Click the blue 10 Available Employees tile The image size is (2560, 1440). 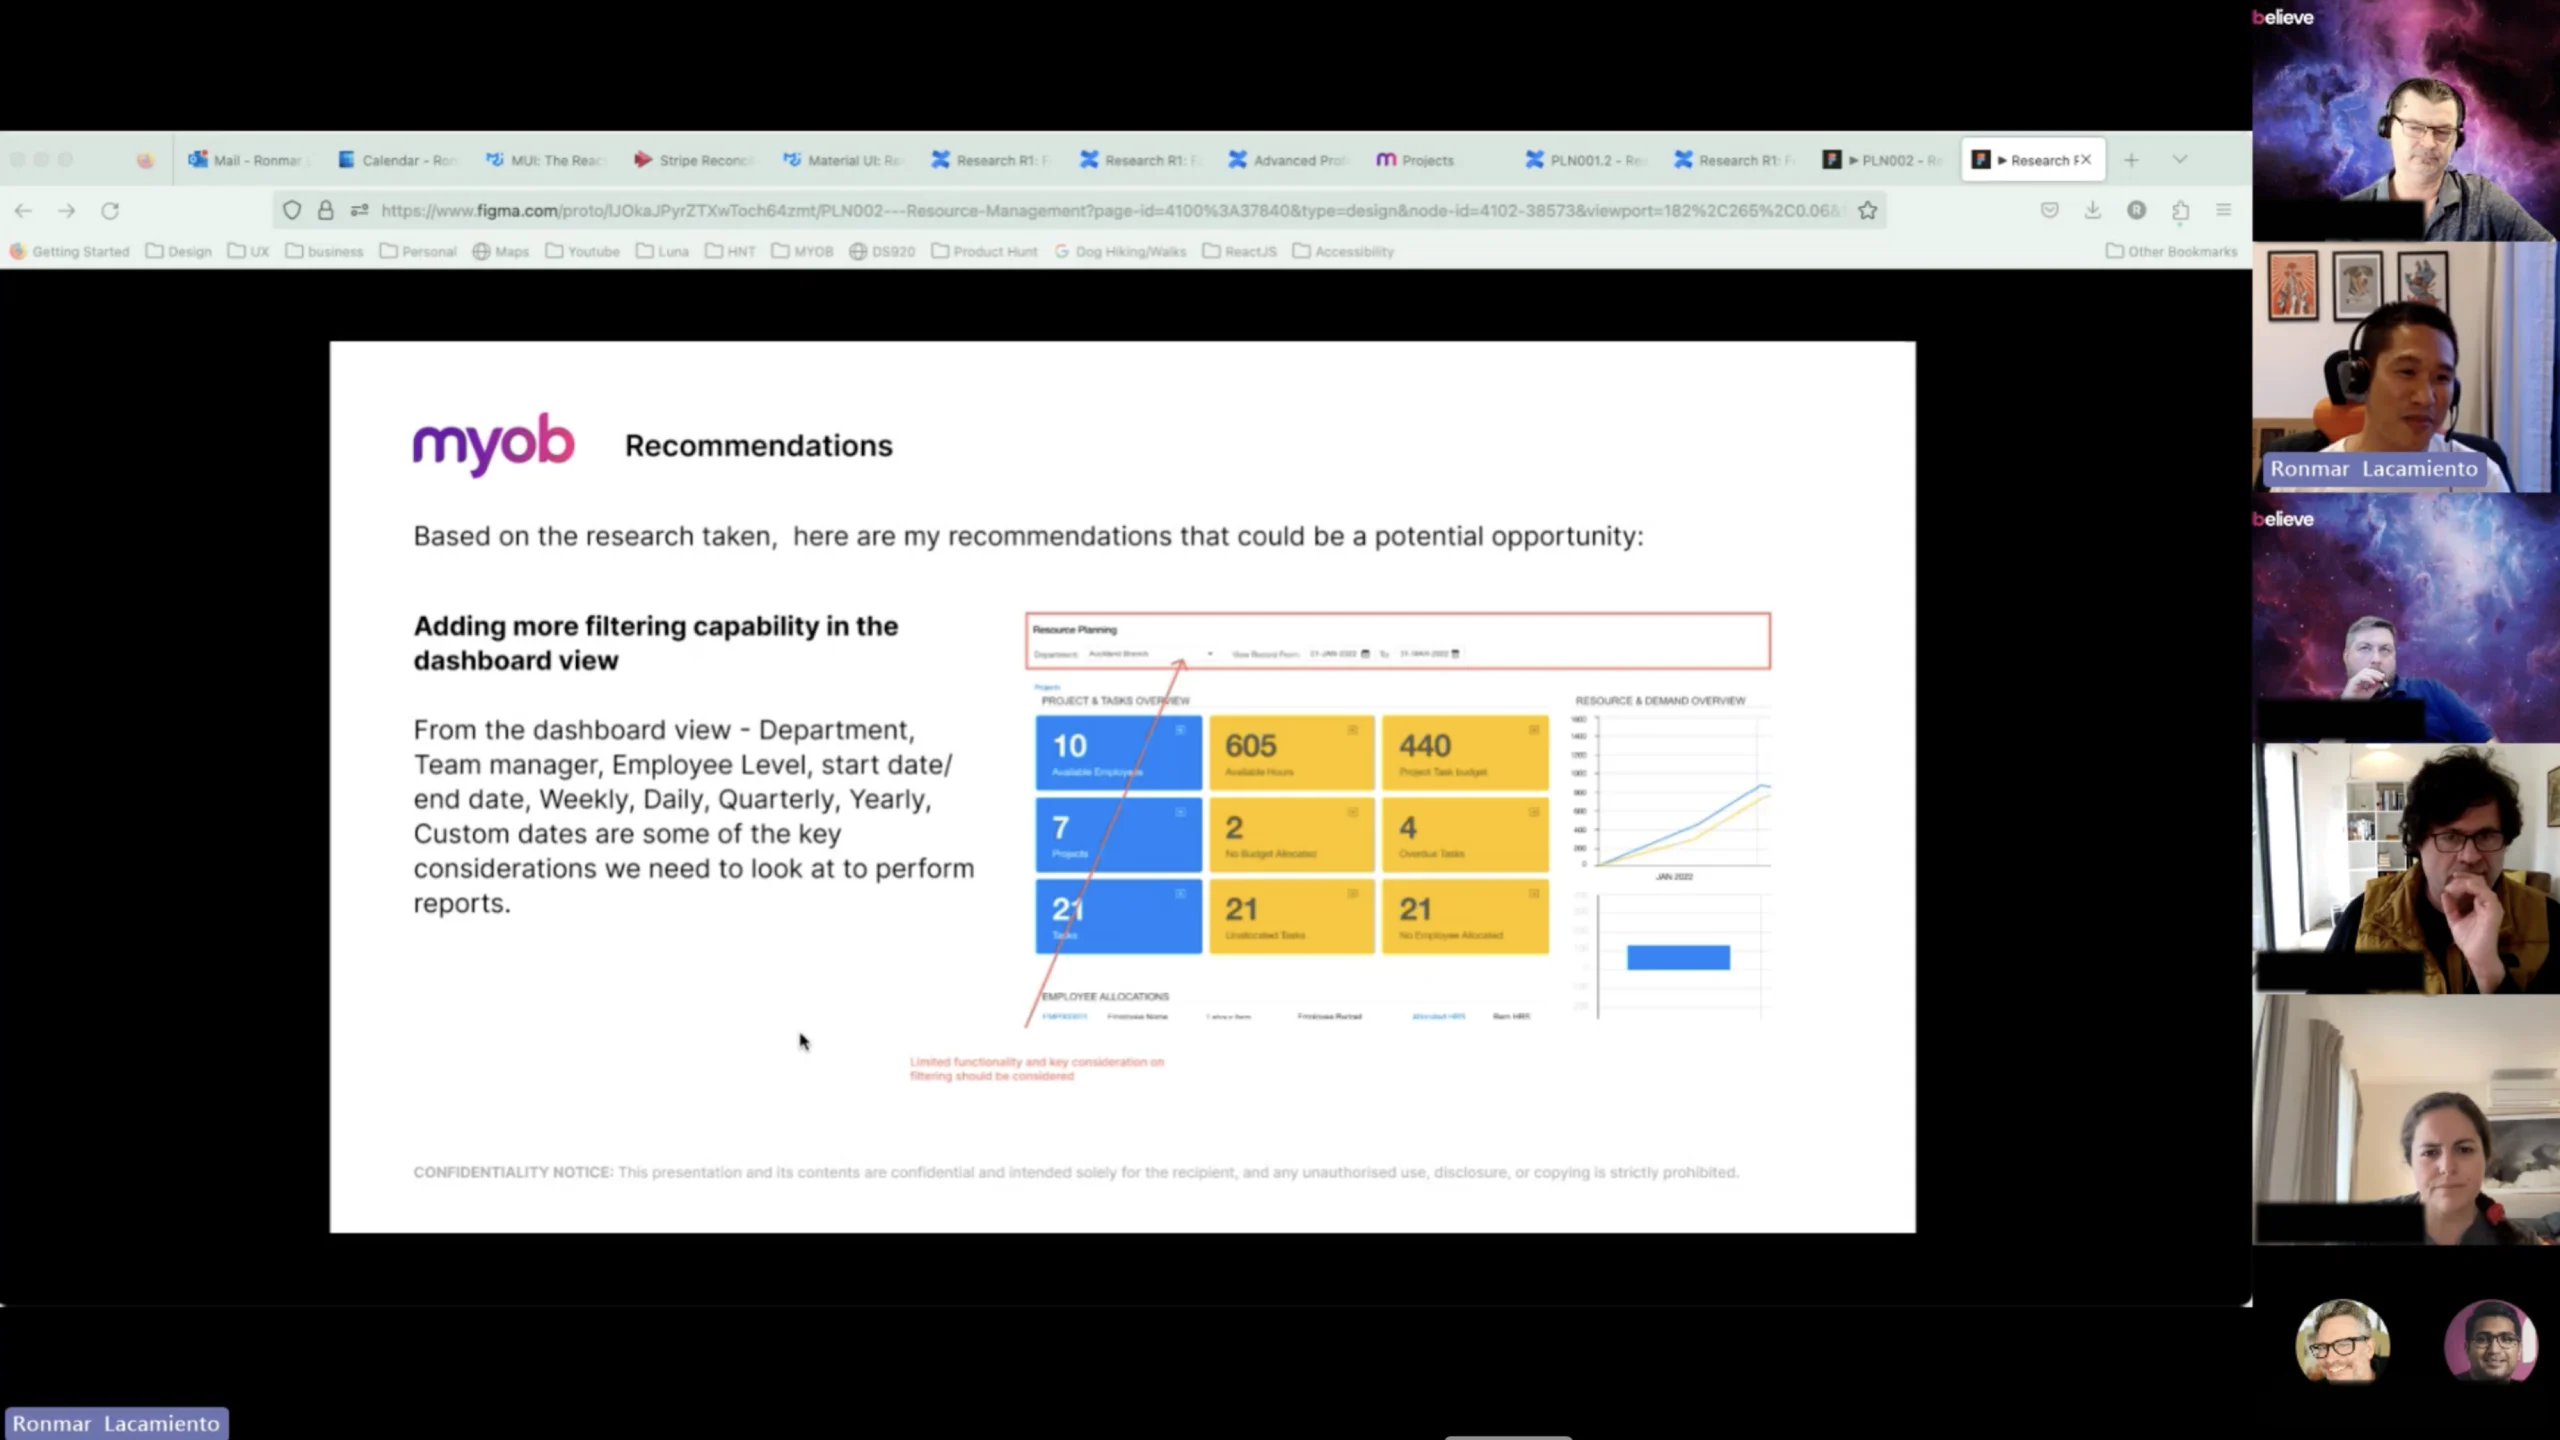click(x=1117, y=753)
